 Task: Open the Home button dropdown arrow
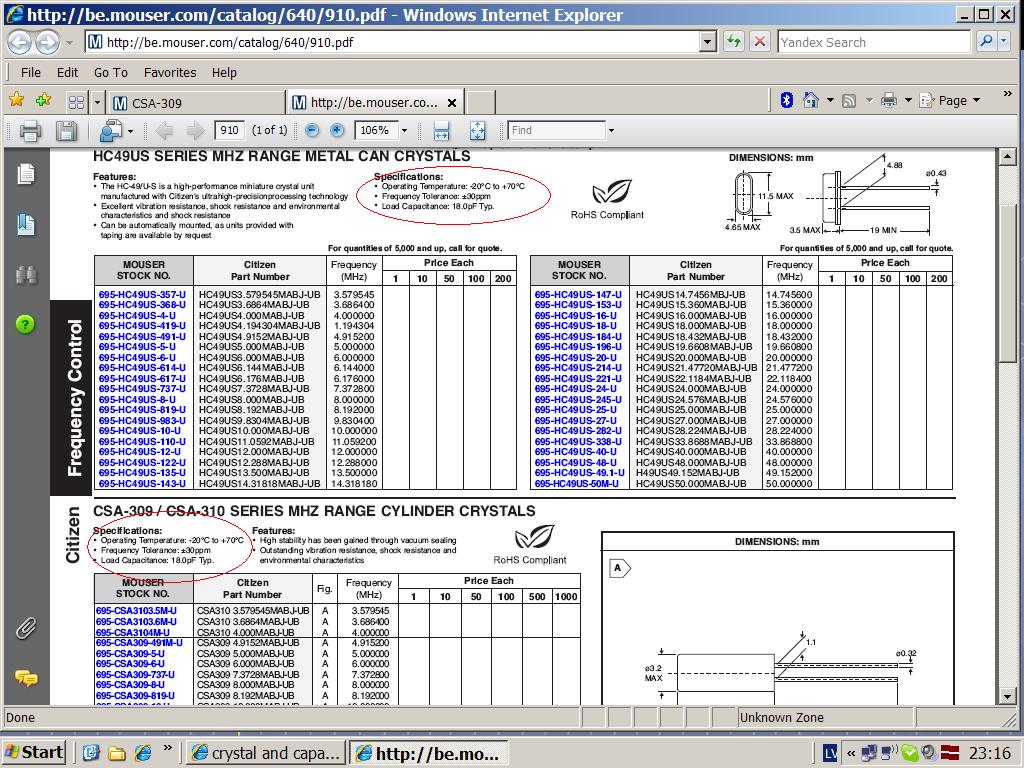pos(830,101)
